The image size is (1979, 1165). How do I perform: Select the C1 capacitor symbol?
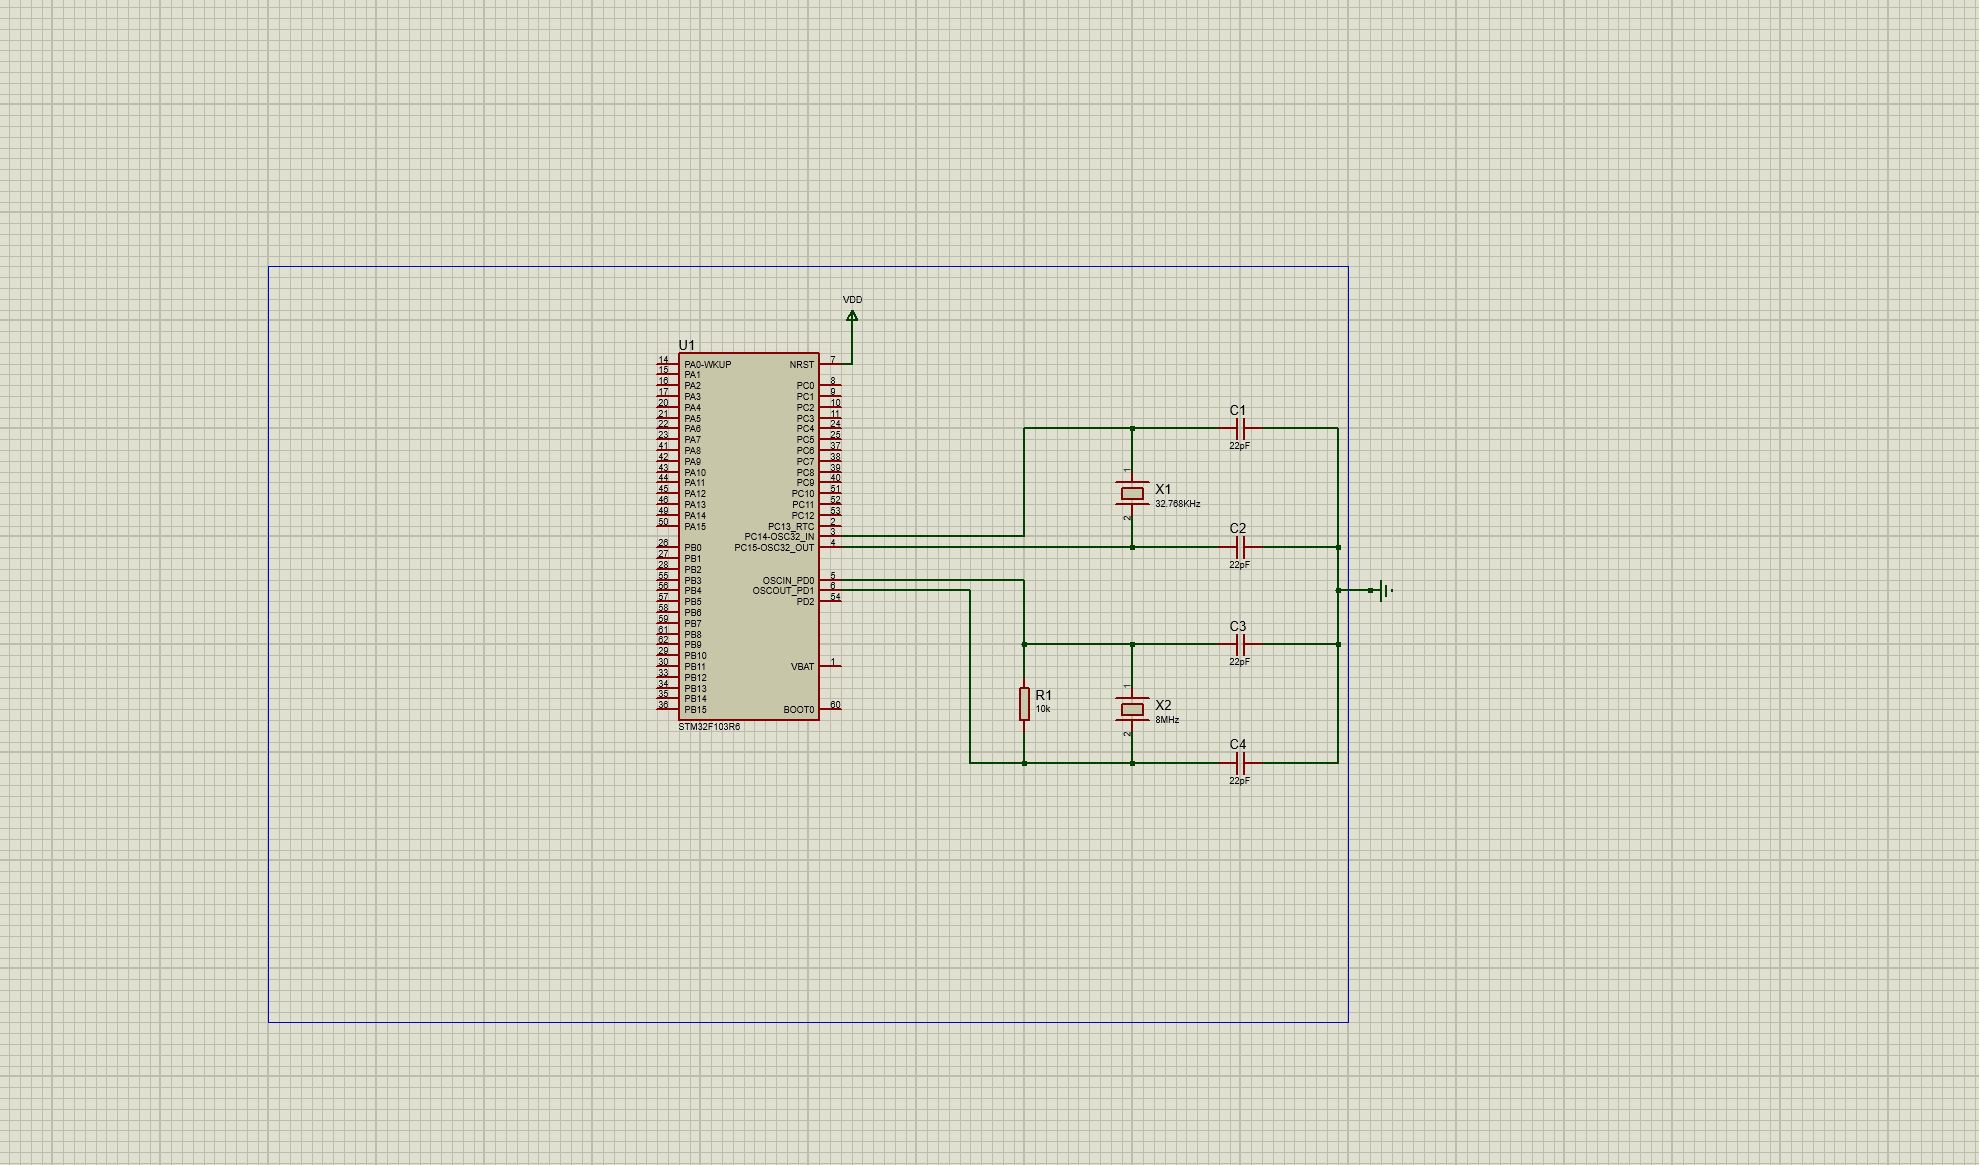[x=1240, y=428]
